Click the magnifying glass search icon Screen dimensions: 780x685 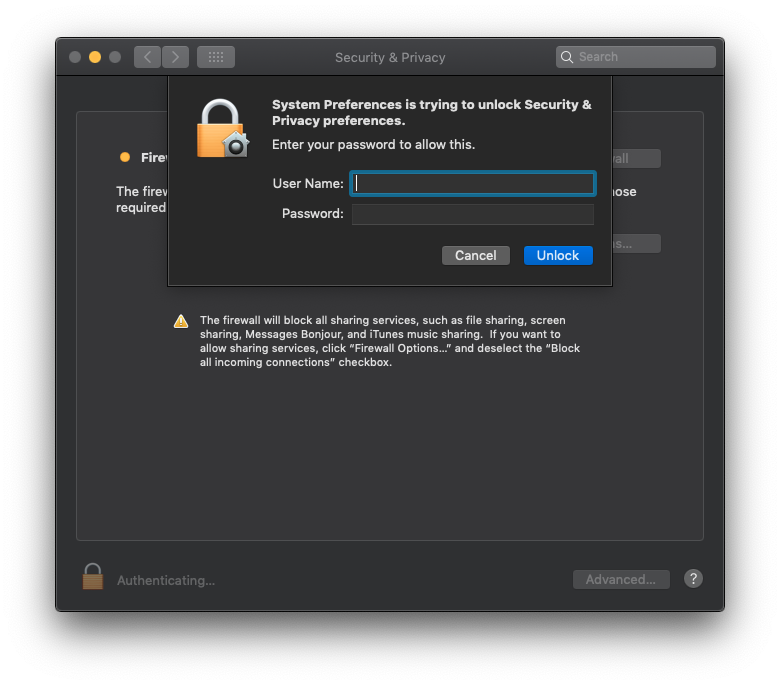(567, 57)
